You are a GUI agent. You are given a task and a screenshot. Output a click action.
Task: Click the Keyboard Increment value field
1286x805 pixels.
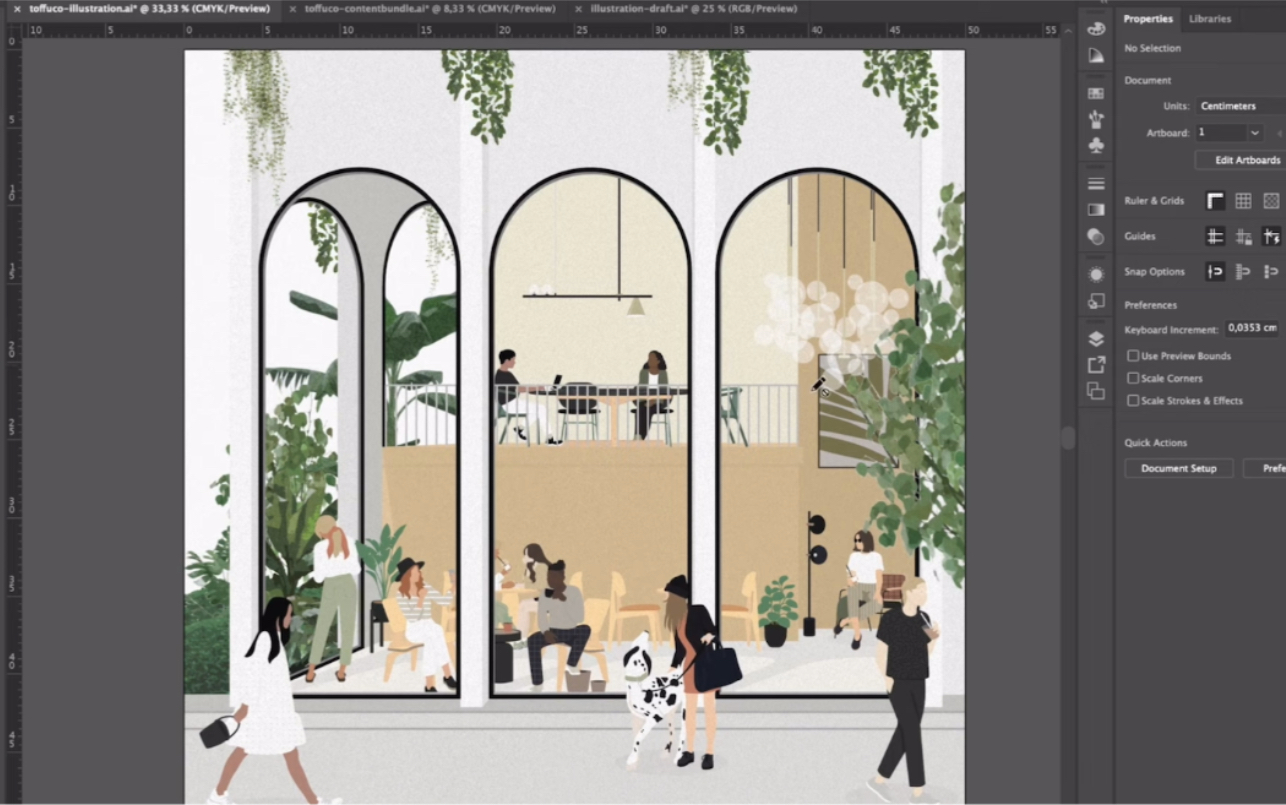(x=1254, y=329)
